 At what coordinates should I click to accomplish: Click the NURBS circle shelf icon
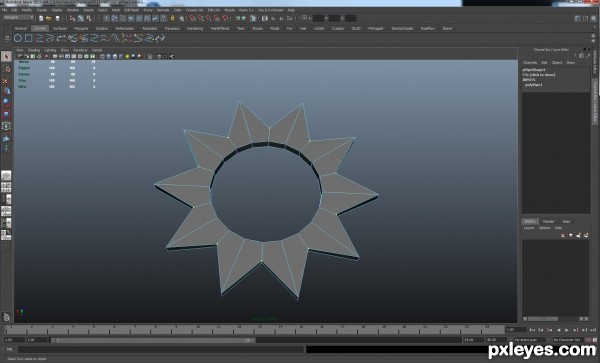click(x=18, y=38)
